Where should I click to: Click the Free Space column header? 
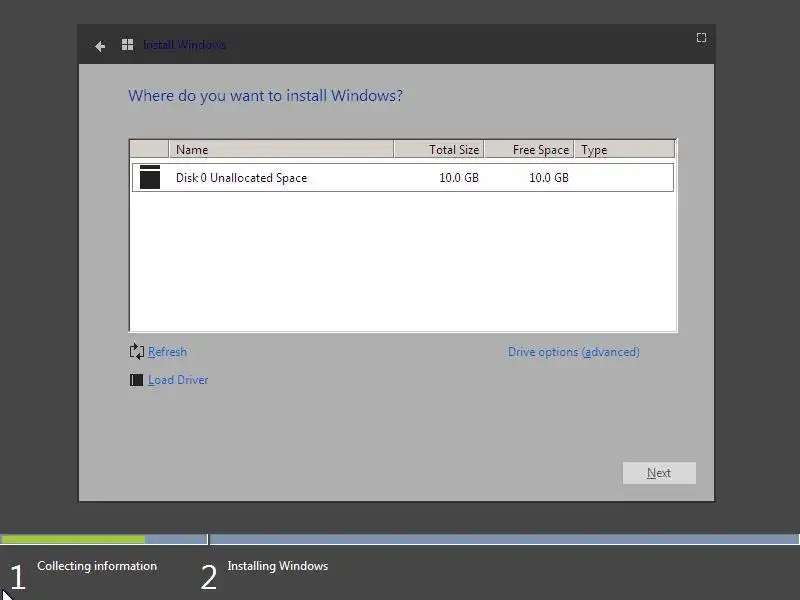coord(529,149)
